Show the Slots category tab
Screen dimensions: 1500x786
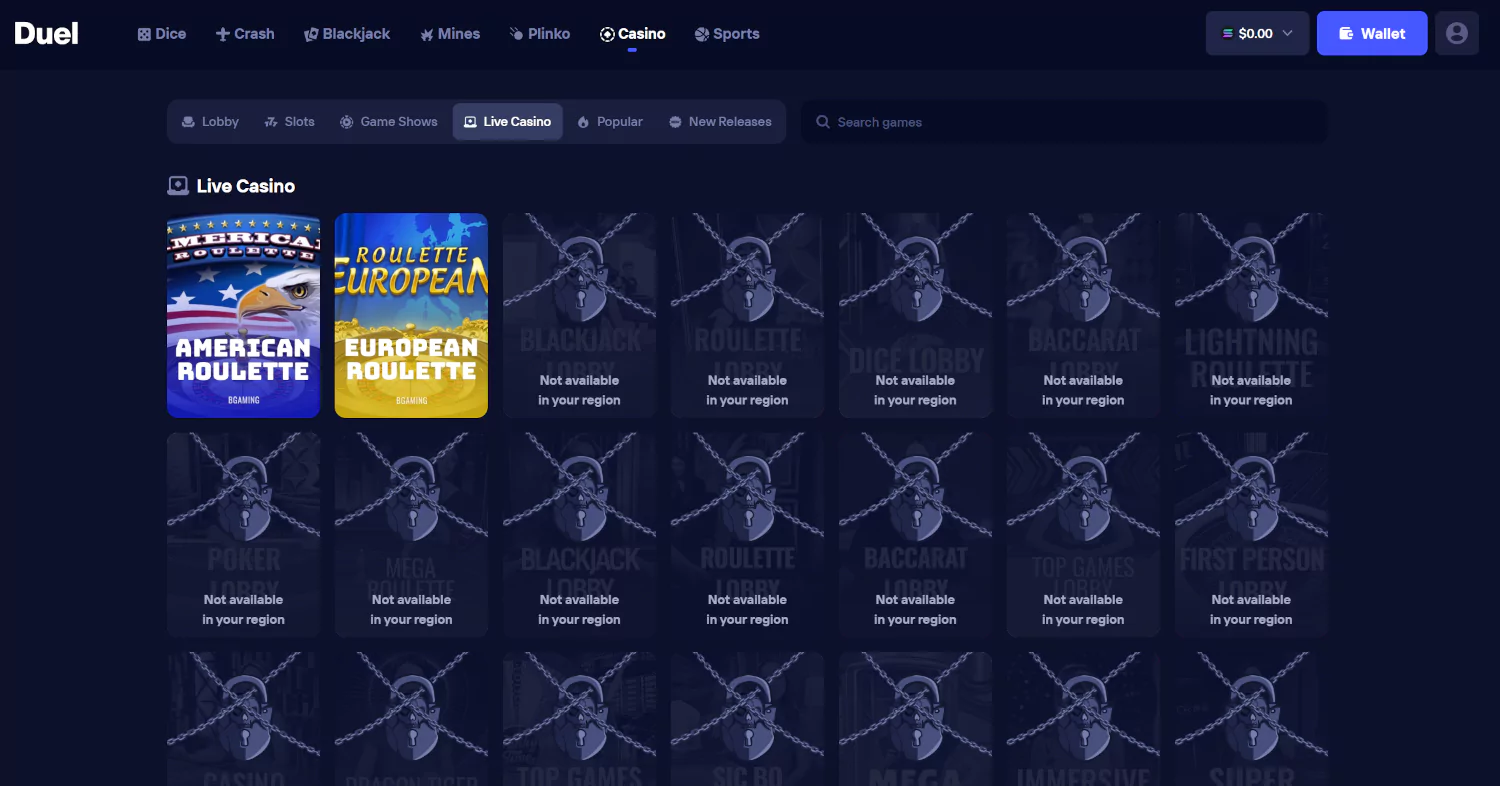tap(289, 122)
